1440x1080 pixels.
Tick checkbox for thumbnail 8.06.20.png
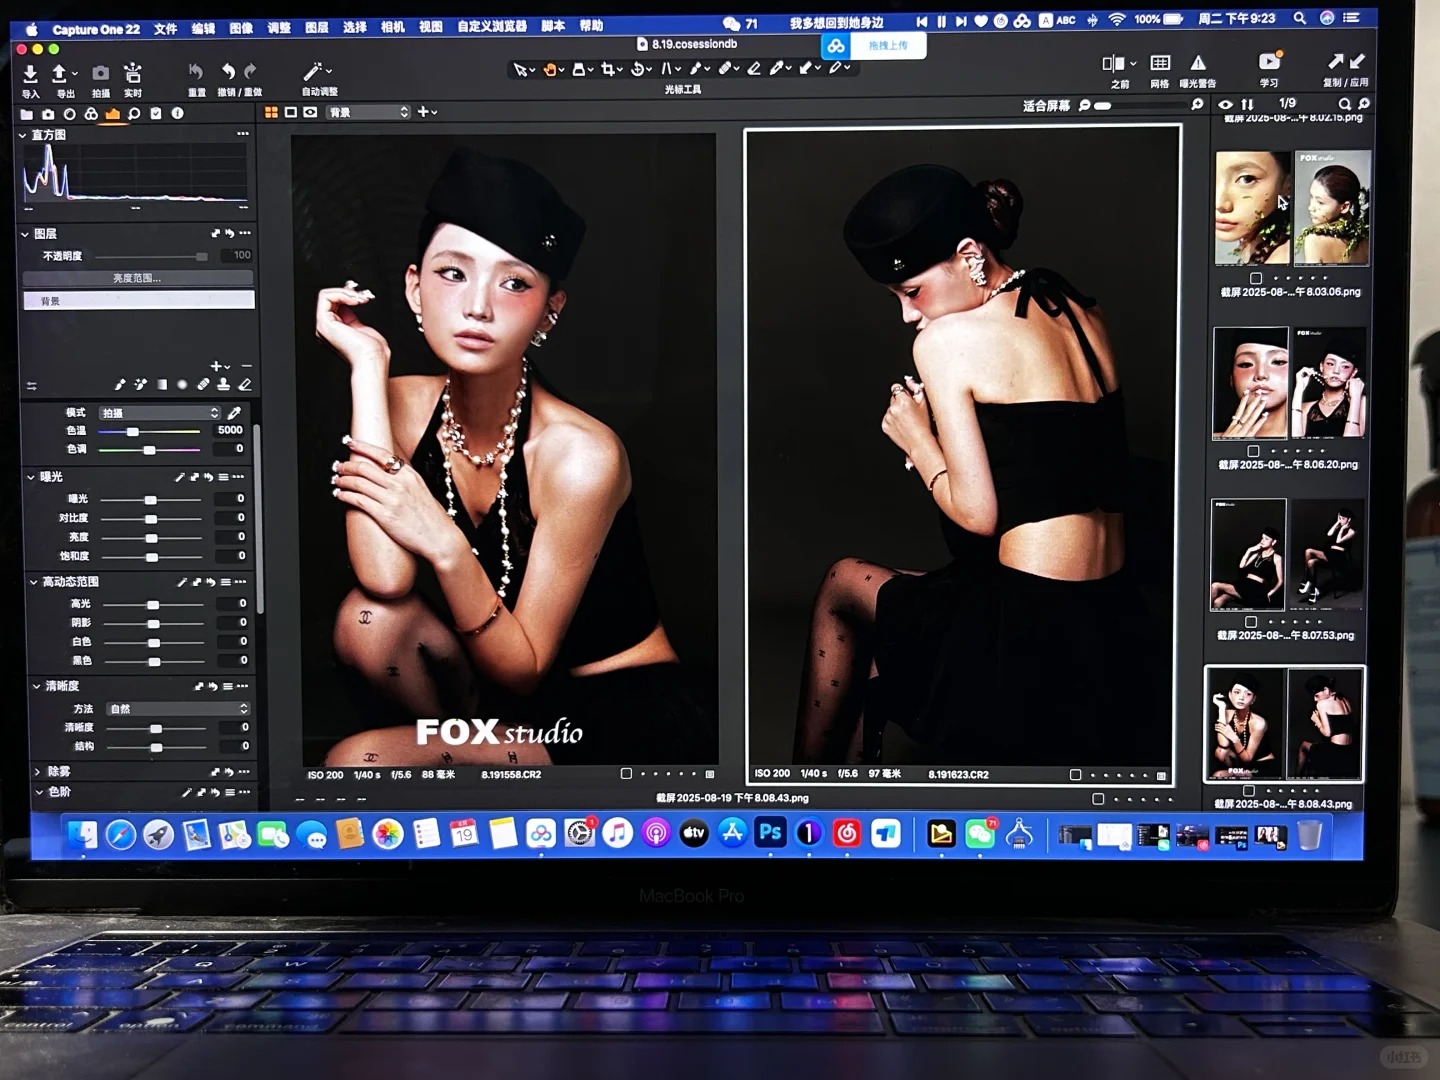tap(1253, 451)
